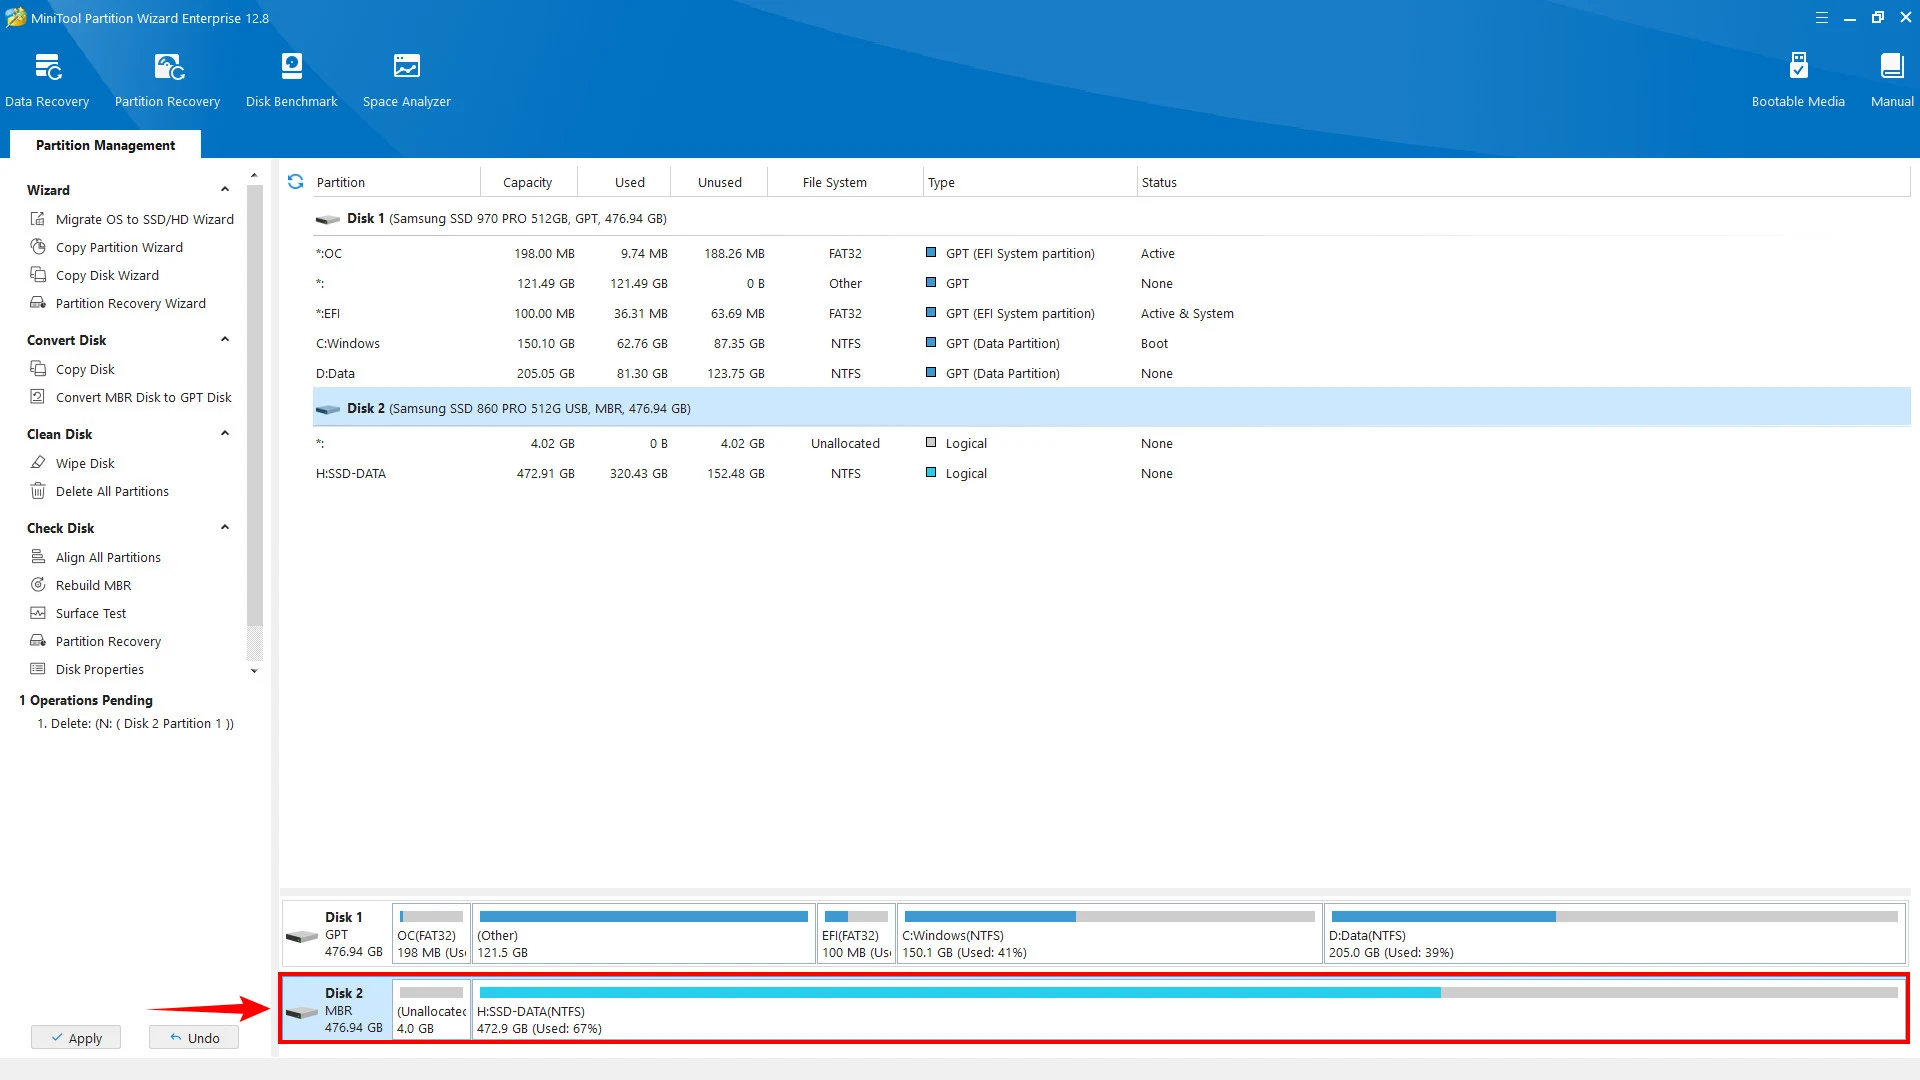Click Convert MBR Disk to GPT Disk icon
Image resolution: width=1920 pixels, height=1080 pixels.
(38, 397)
